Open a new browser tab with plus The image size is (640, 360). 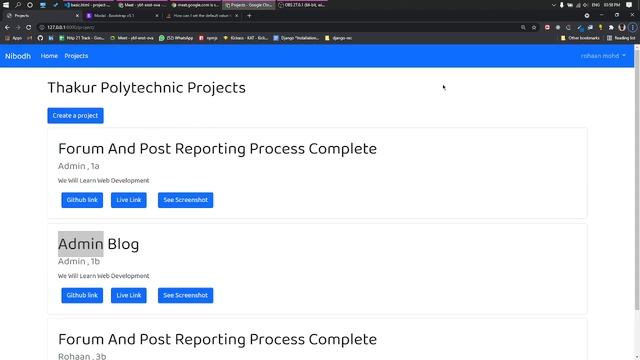tap(249, 16)
